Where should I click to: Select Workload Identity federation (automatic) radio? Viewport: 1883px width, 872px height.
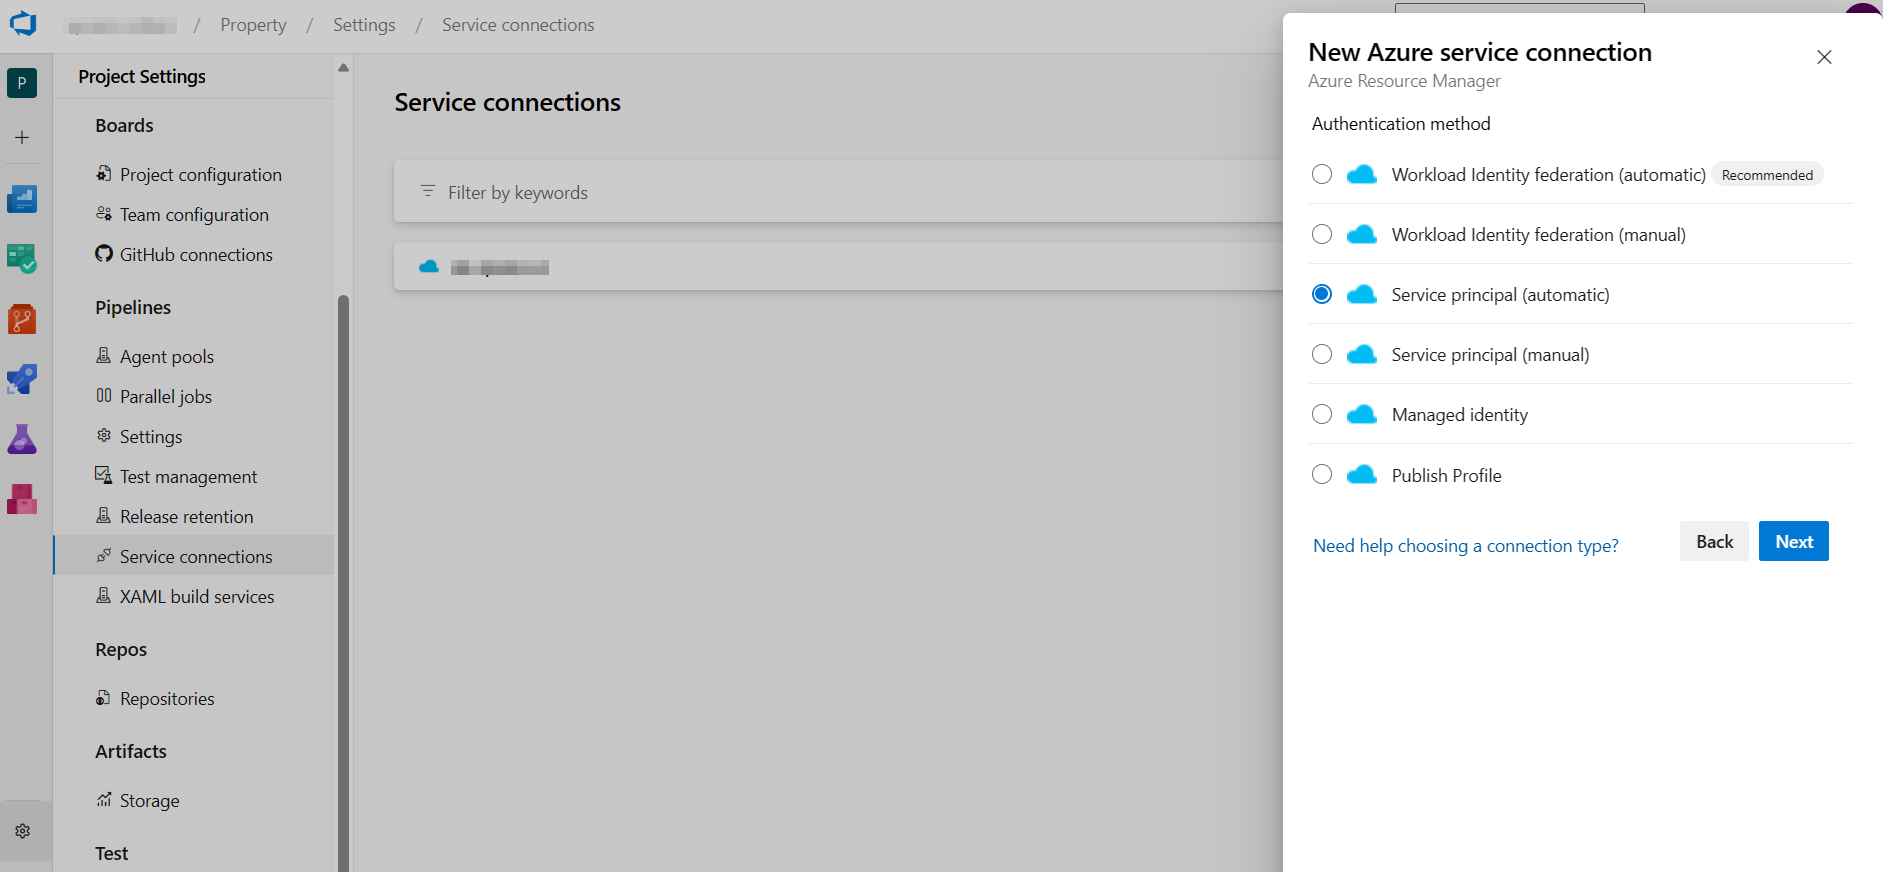[x=1322, y=174]
